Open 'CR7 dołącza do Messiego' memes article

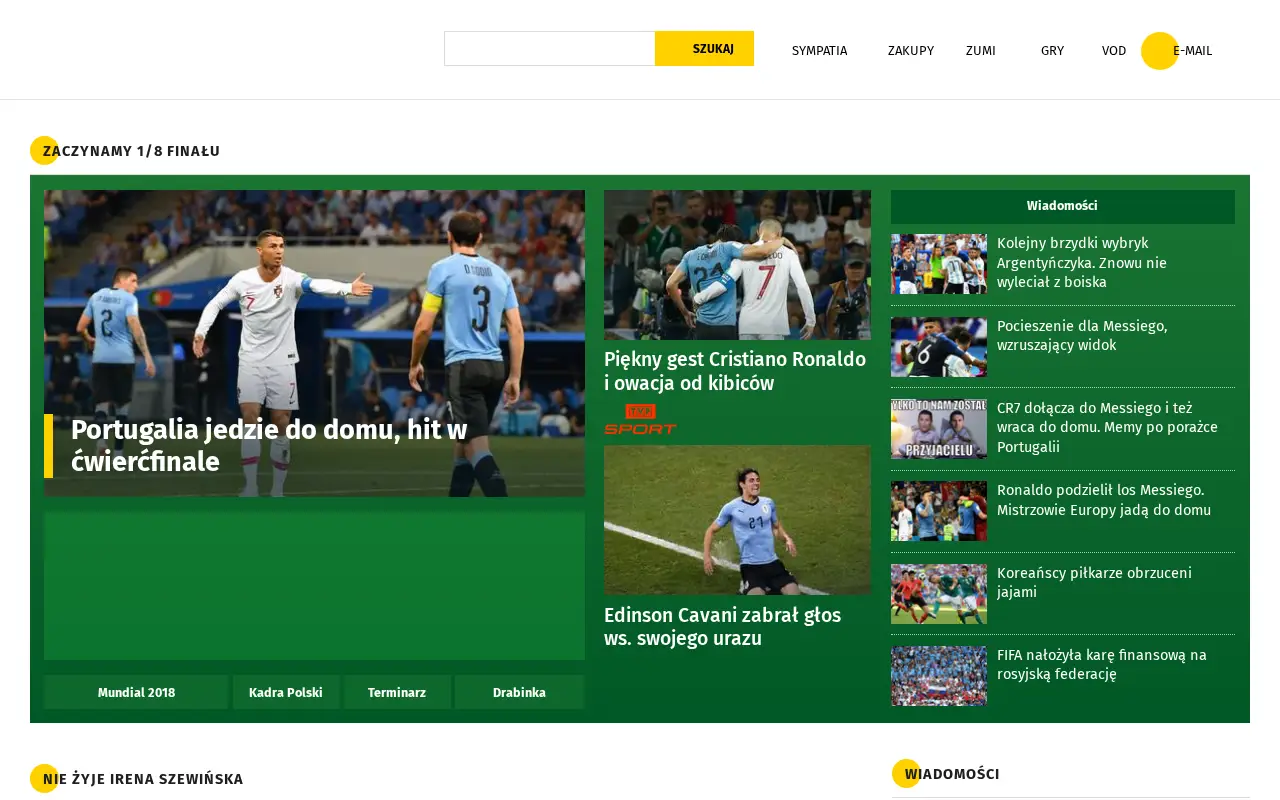coord(1107,428)
